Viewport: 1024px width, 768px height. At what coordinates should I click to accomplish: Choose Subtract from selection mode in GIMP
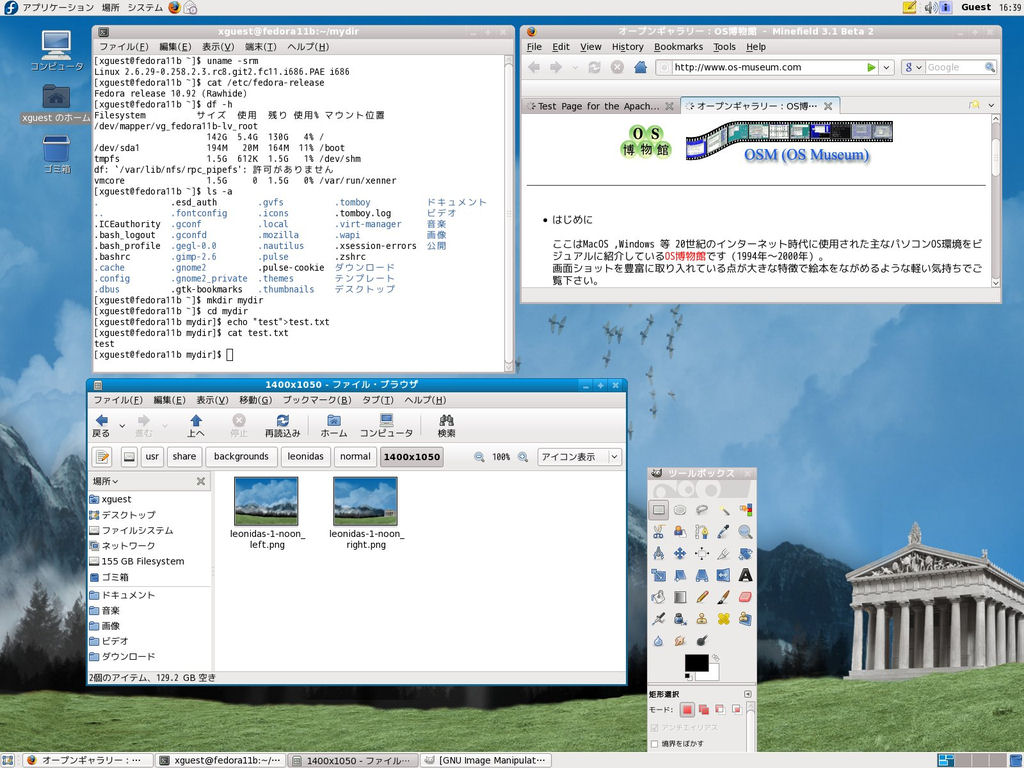coord(720,709)
